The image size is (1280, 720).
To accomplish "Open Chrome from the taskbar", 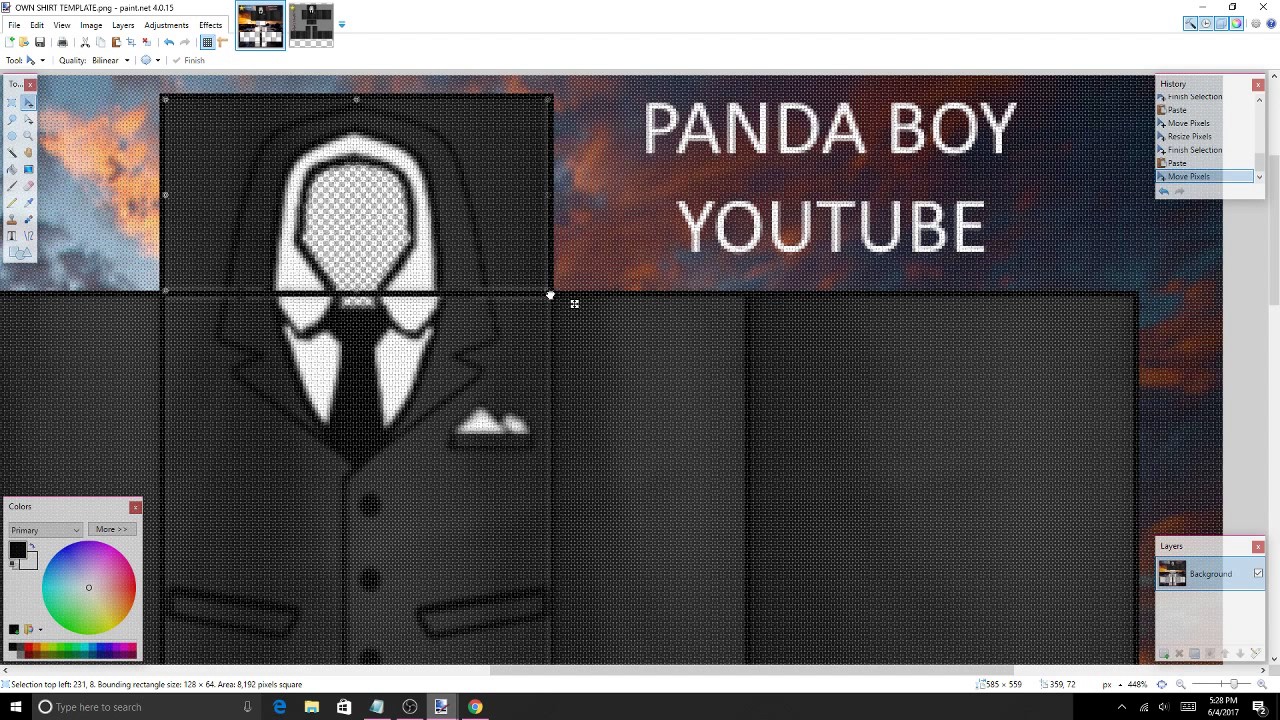I will pyautogui.click(x=475, y=707).
